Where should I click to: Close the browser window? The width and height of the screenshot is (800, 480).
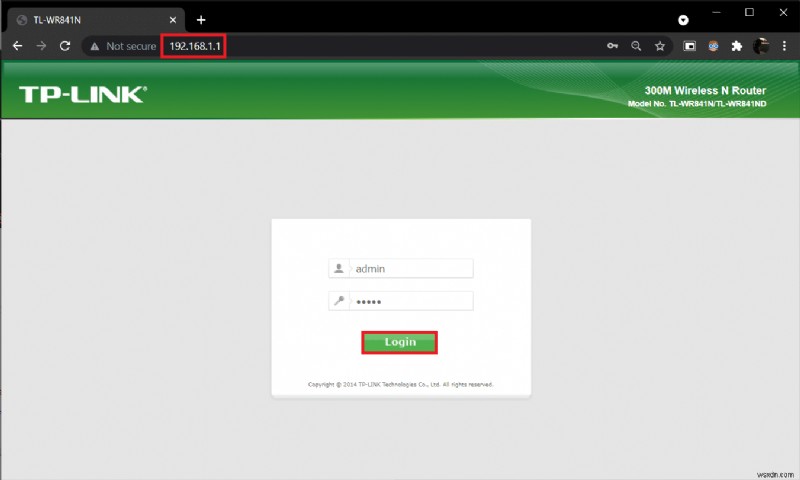coord(783,12)
